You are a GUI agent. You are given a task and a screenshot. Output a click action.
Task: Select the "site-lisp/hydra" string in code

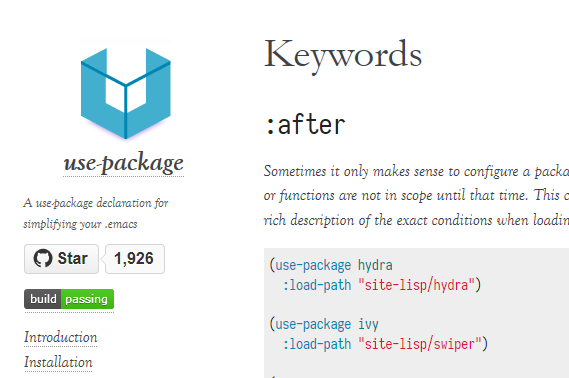pyautogui.click(x=416, y=285)
